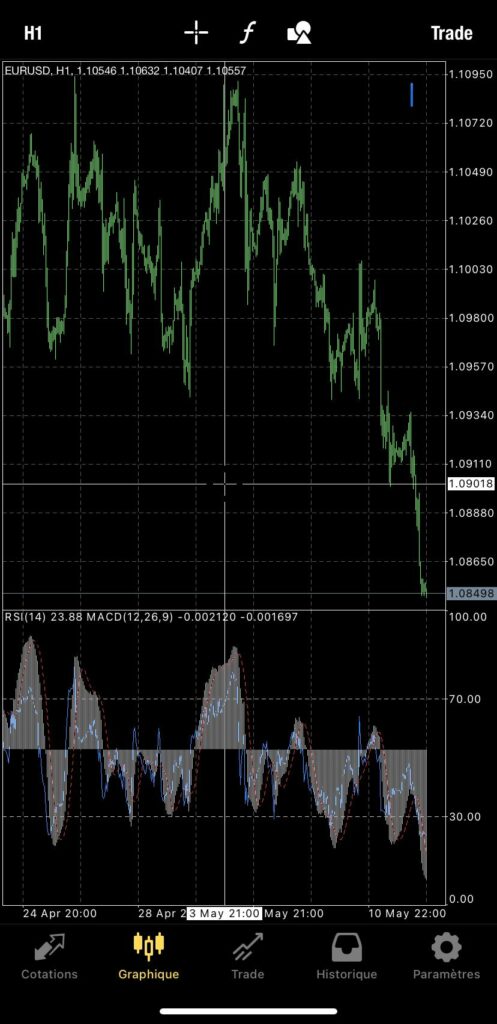This screenshot has height=1024, width=497.
Task: Click the current price label 1.08498
Action: pyautogui.click(x=471, y=594)
